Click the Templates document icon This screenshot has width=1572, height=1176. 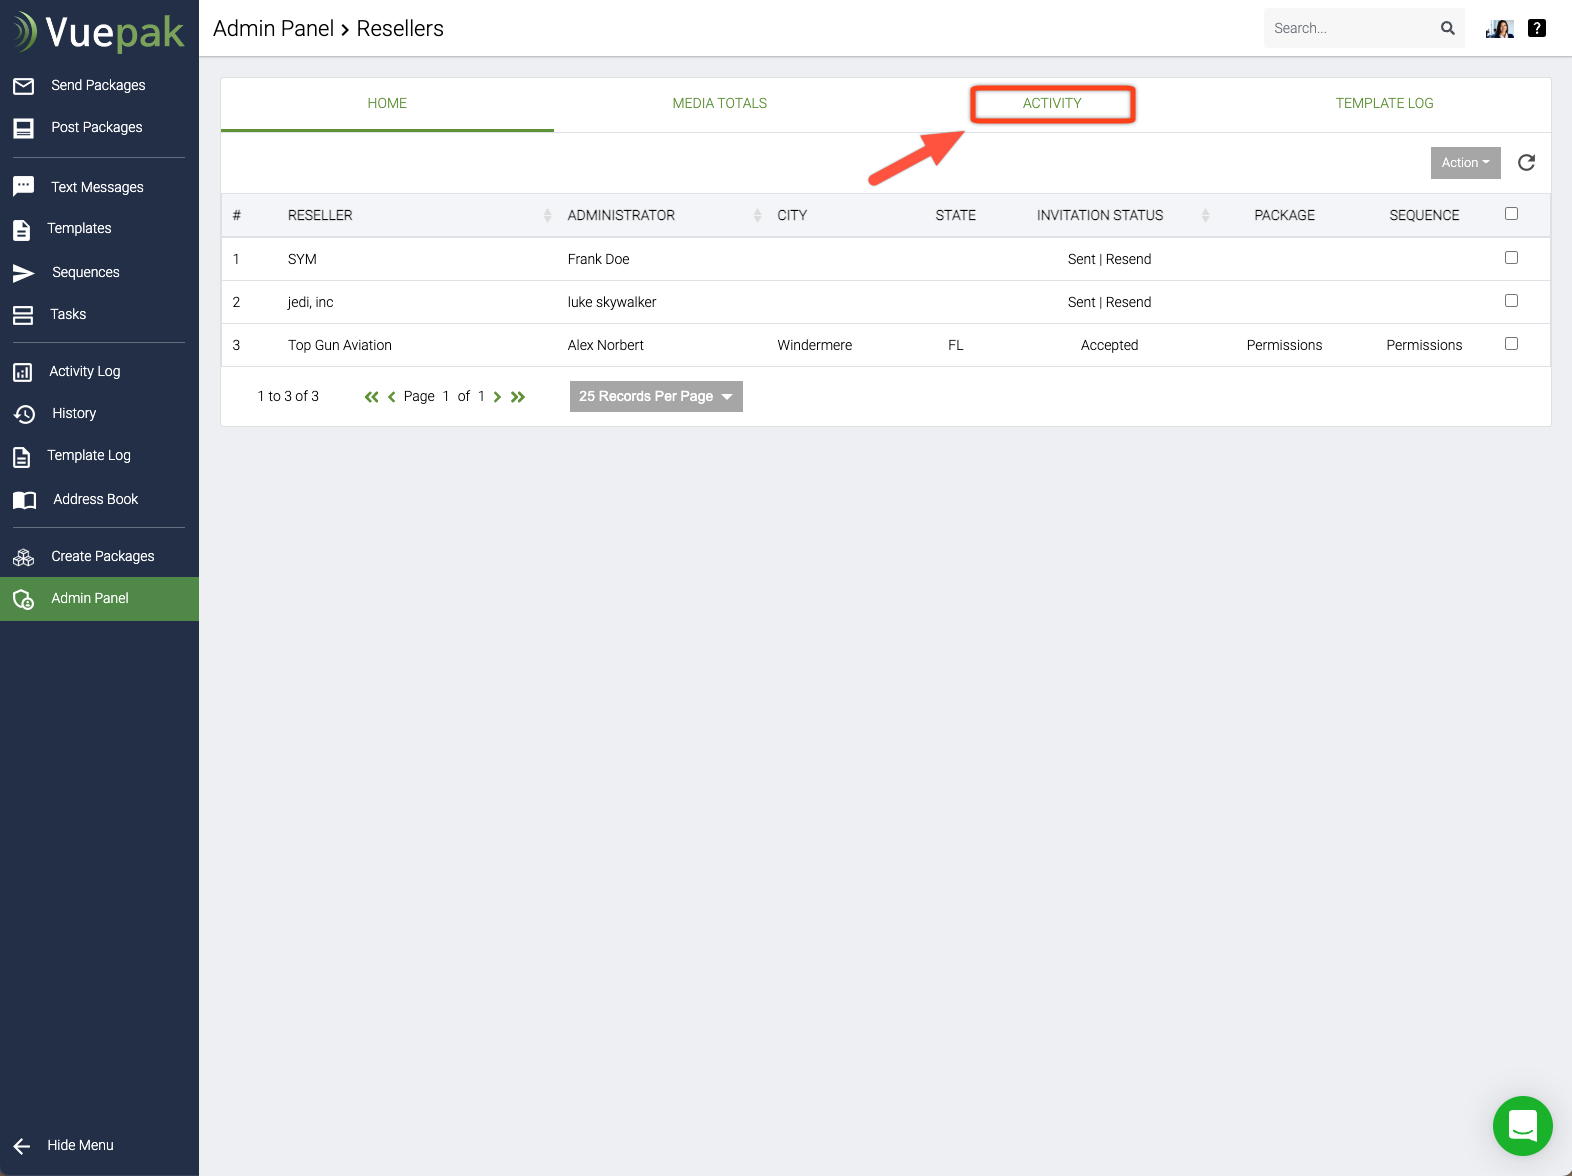tap(21, 229)
